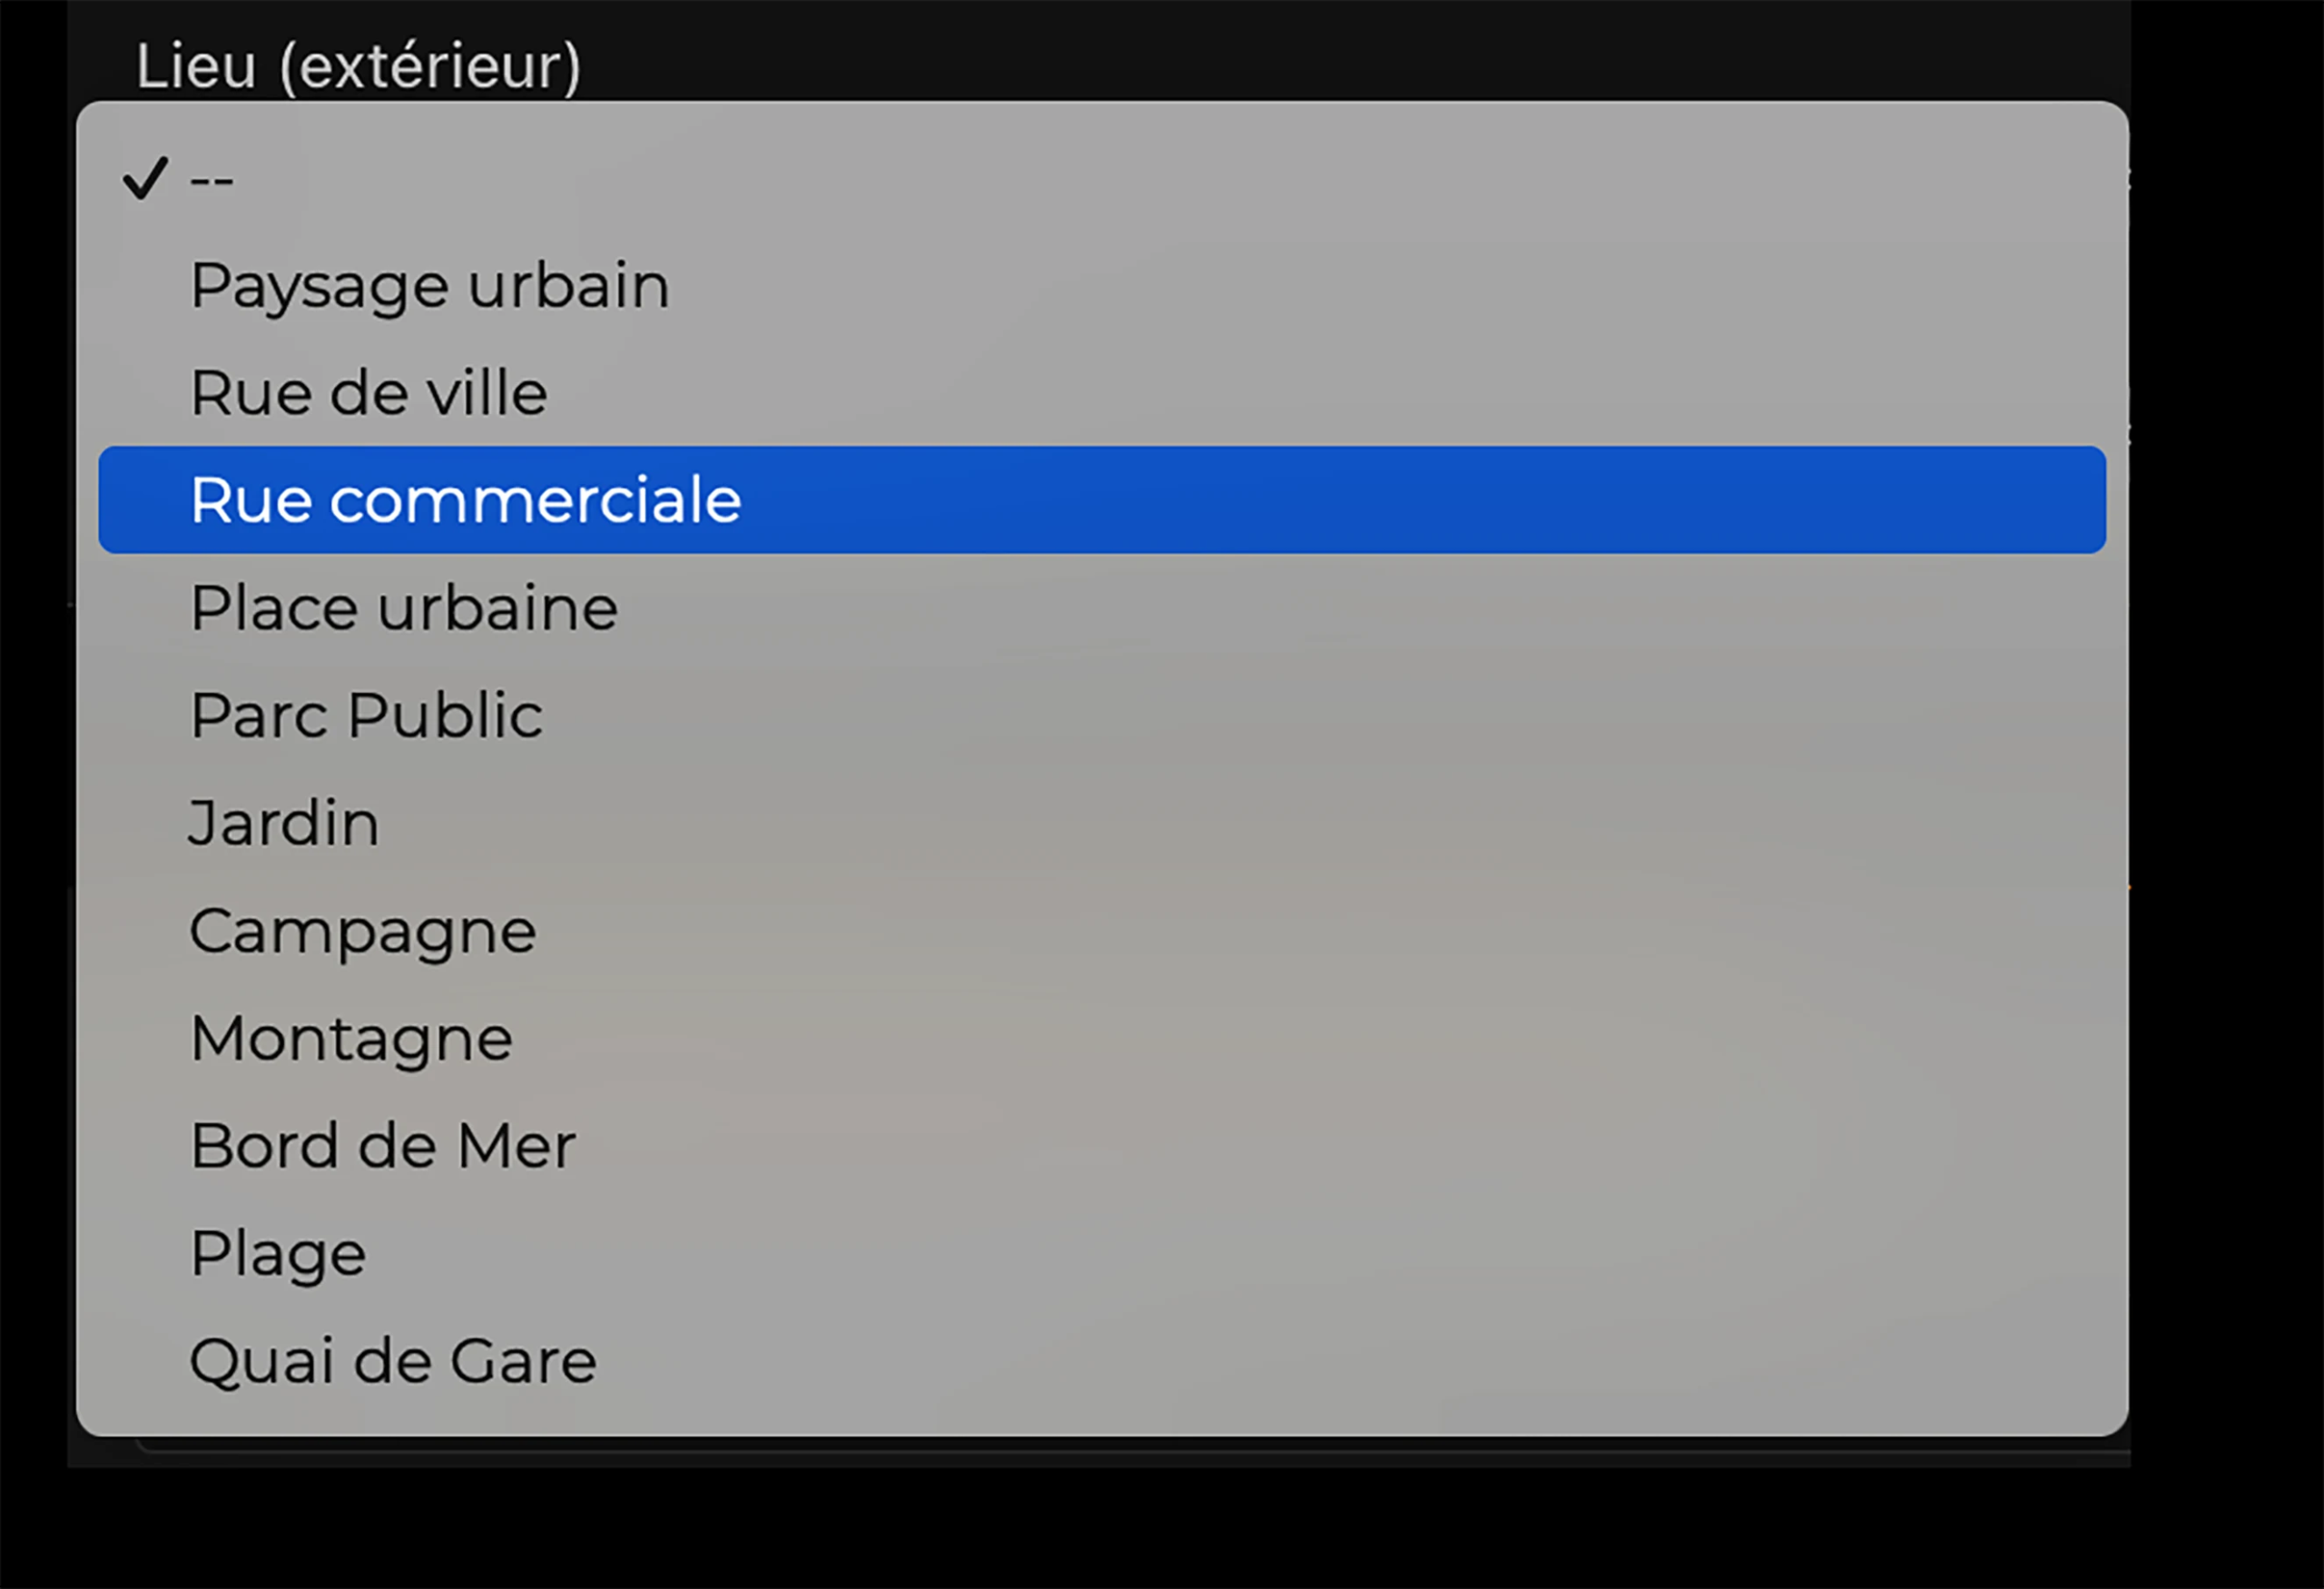The height and width of the screenshot is (1589, 2324).
Task: Choose "Paysage urbain" from the list
Action: (429, 286)
